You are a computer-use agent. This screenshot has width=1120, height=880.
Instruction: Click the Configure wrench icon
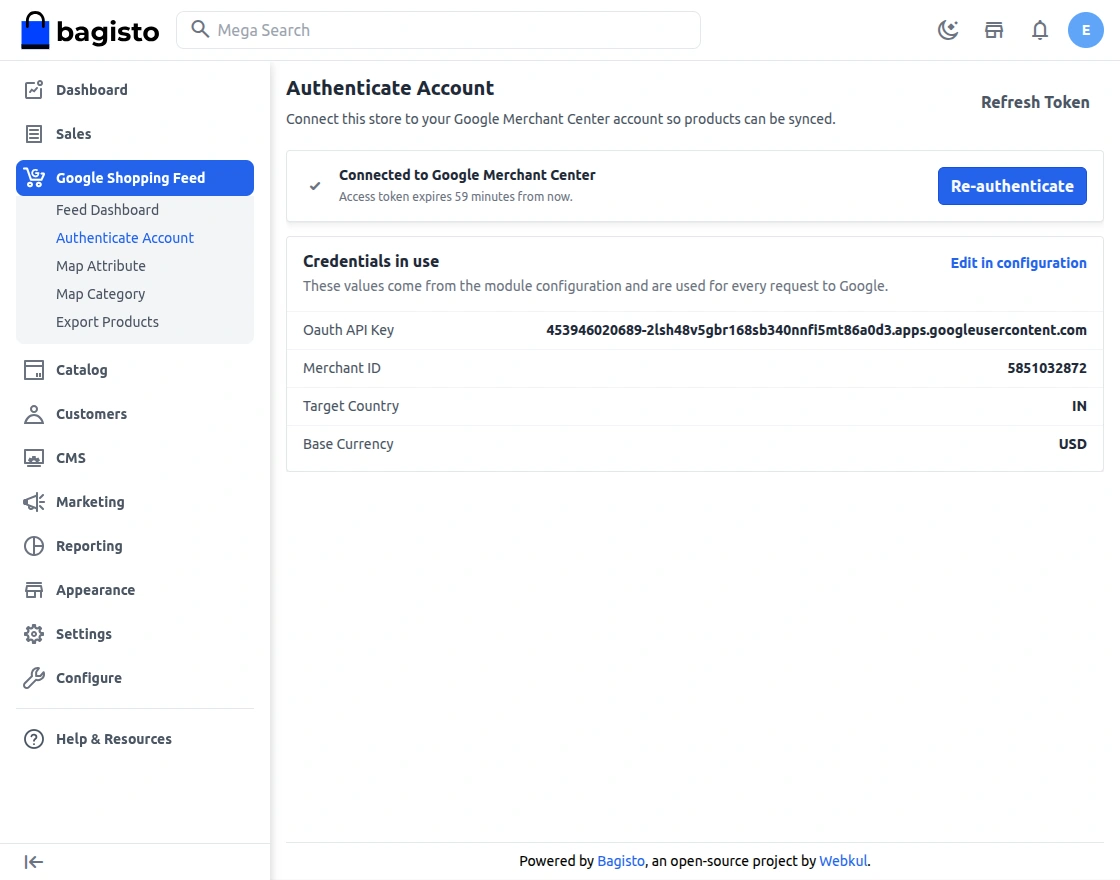pos(34,678)
